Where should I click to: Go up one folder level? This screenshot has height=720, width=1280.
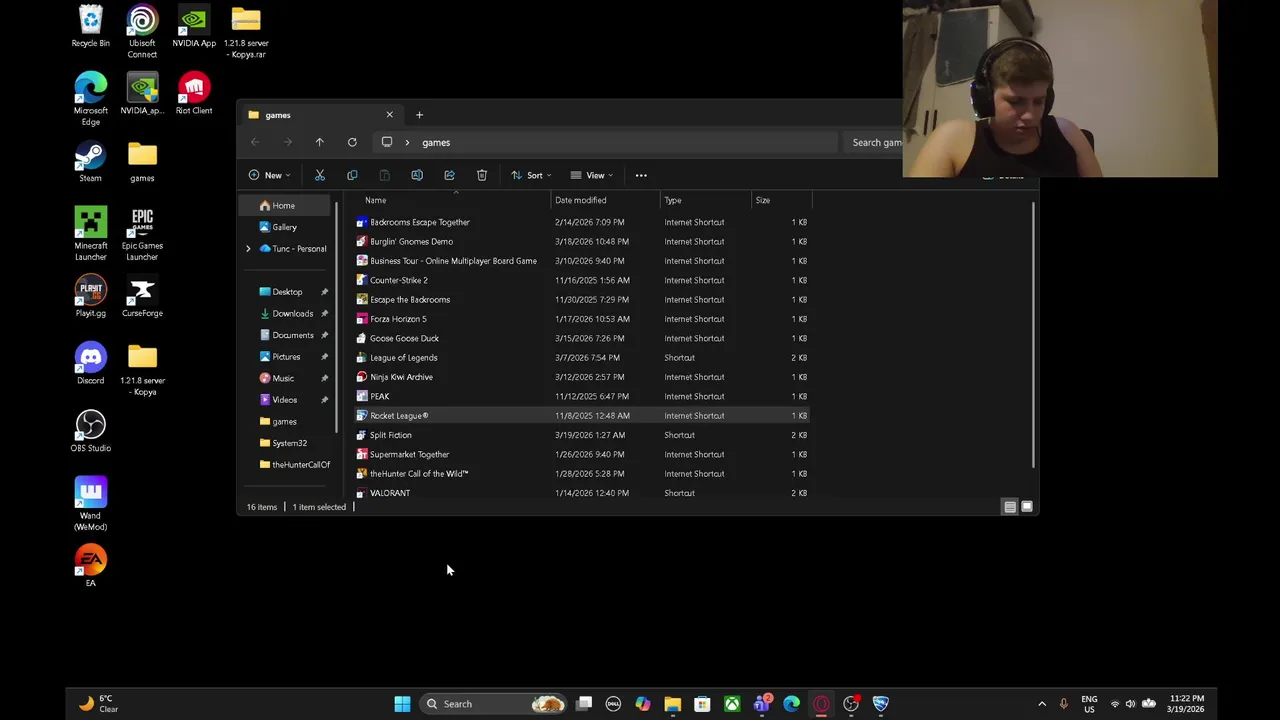coord(319,142)
